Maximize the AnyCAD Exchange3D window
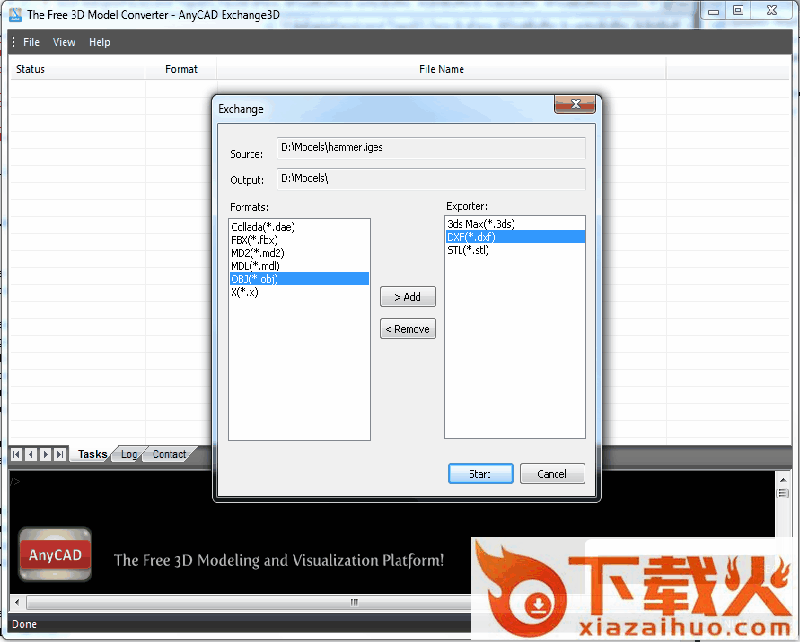The width and height of the screenshot is (800, 642). tap(737, 11)
